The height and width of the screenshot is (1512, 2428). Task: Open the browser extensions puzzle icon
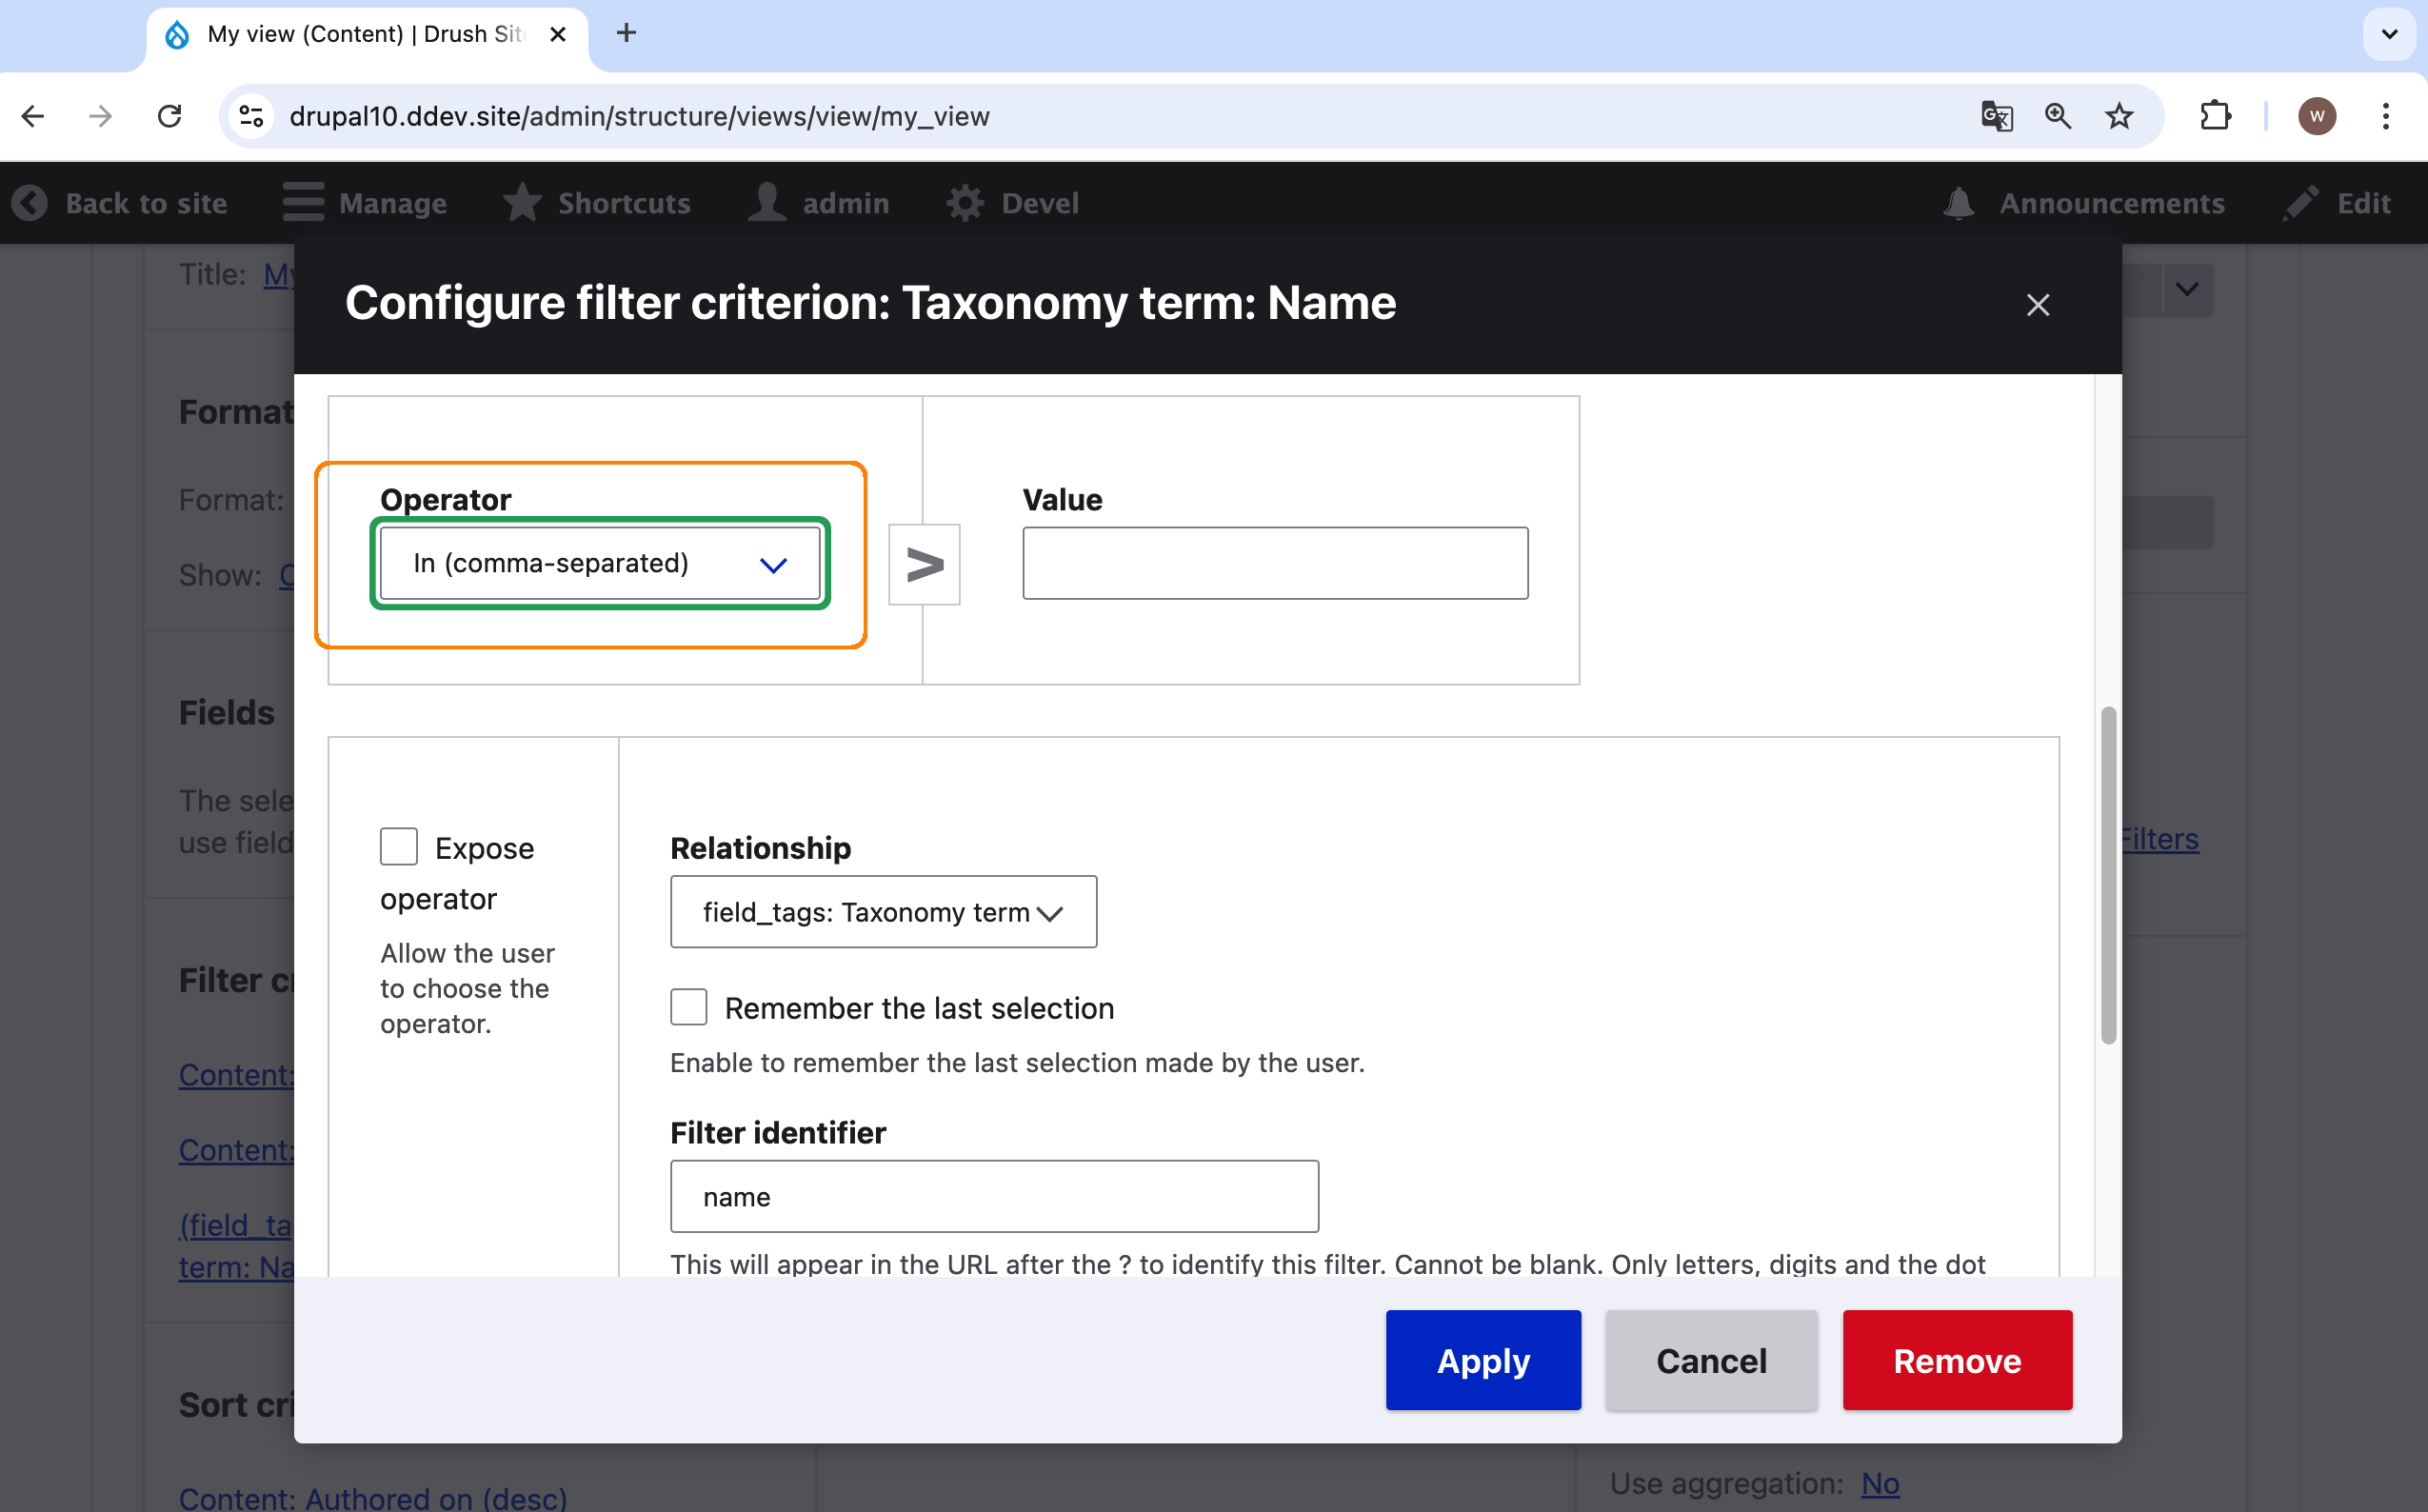pos(2215,116)
